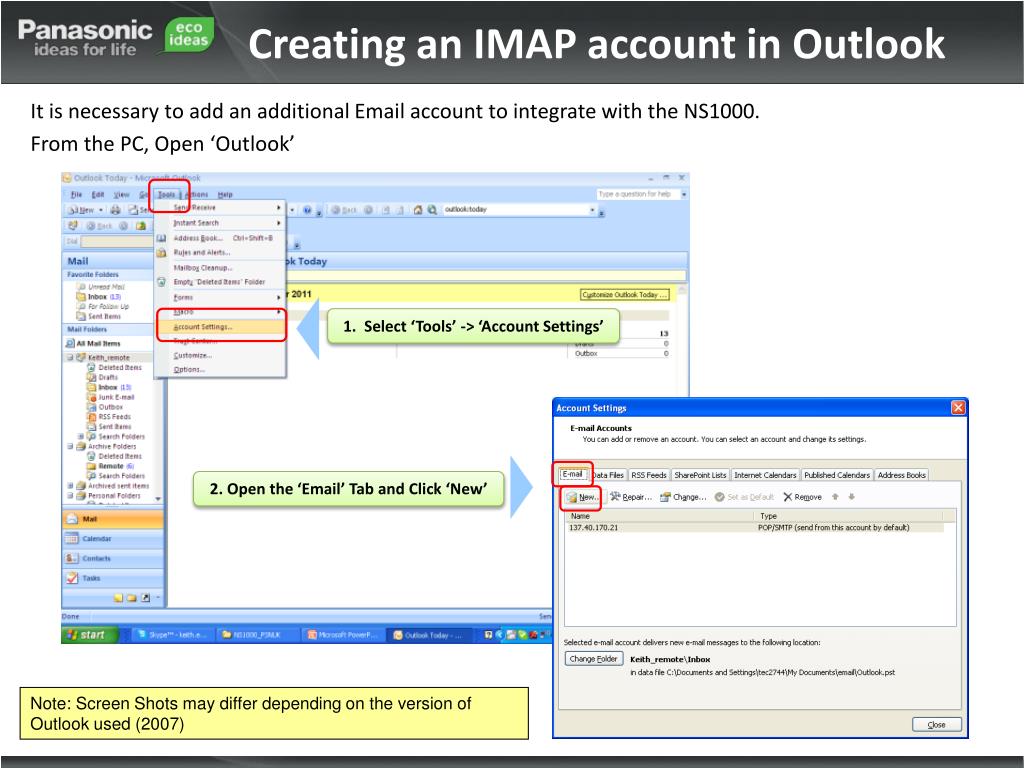Click the blue help icon in Outlook's toolbar
This screenshot has height=768, width=1024.
tap(307, 210)
